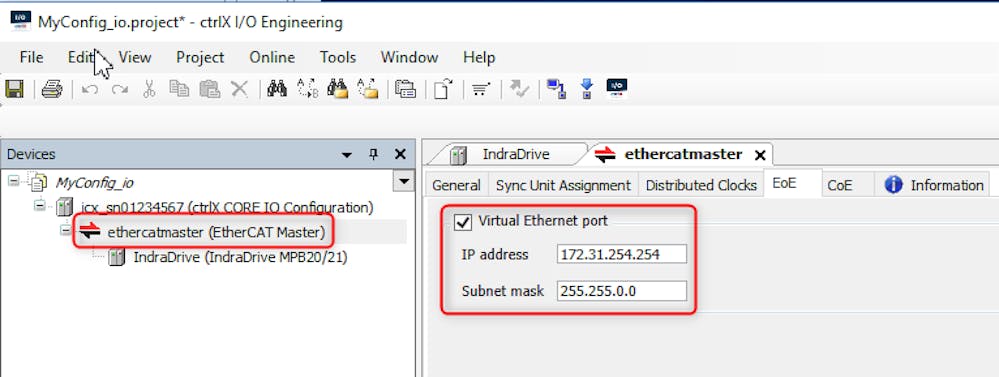The height and width of the screenshot is (377, 999).
Task: Click the Cut scissors icon
Action: 149,89
